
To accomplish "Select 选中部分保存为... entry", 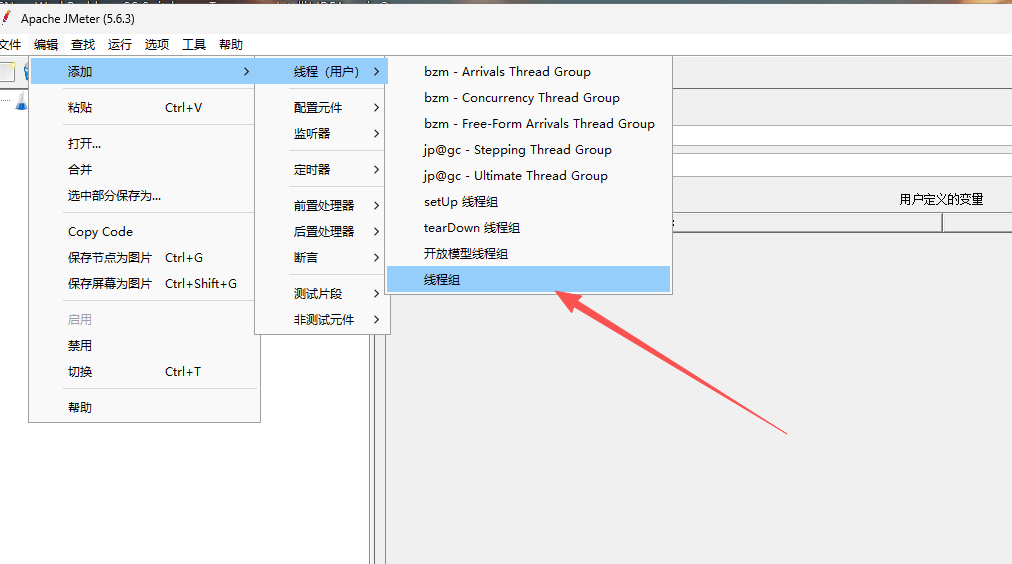I will pos(143,196).
